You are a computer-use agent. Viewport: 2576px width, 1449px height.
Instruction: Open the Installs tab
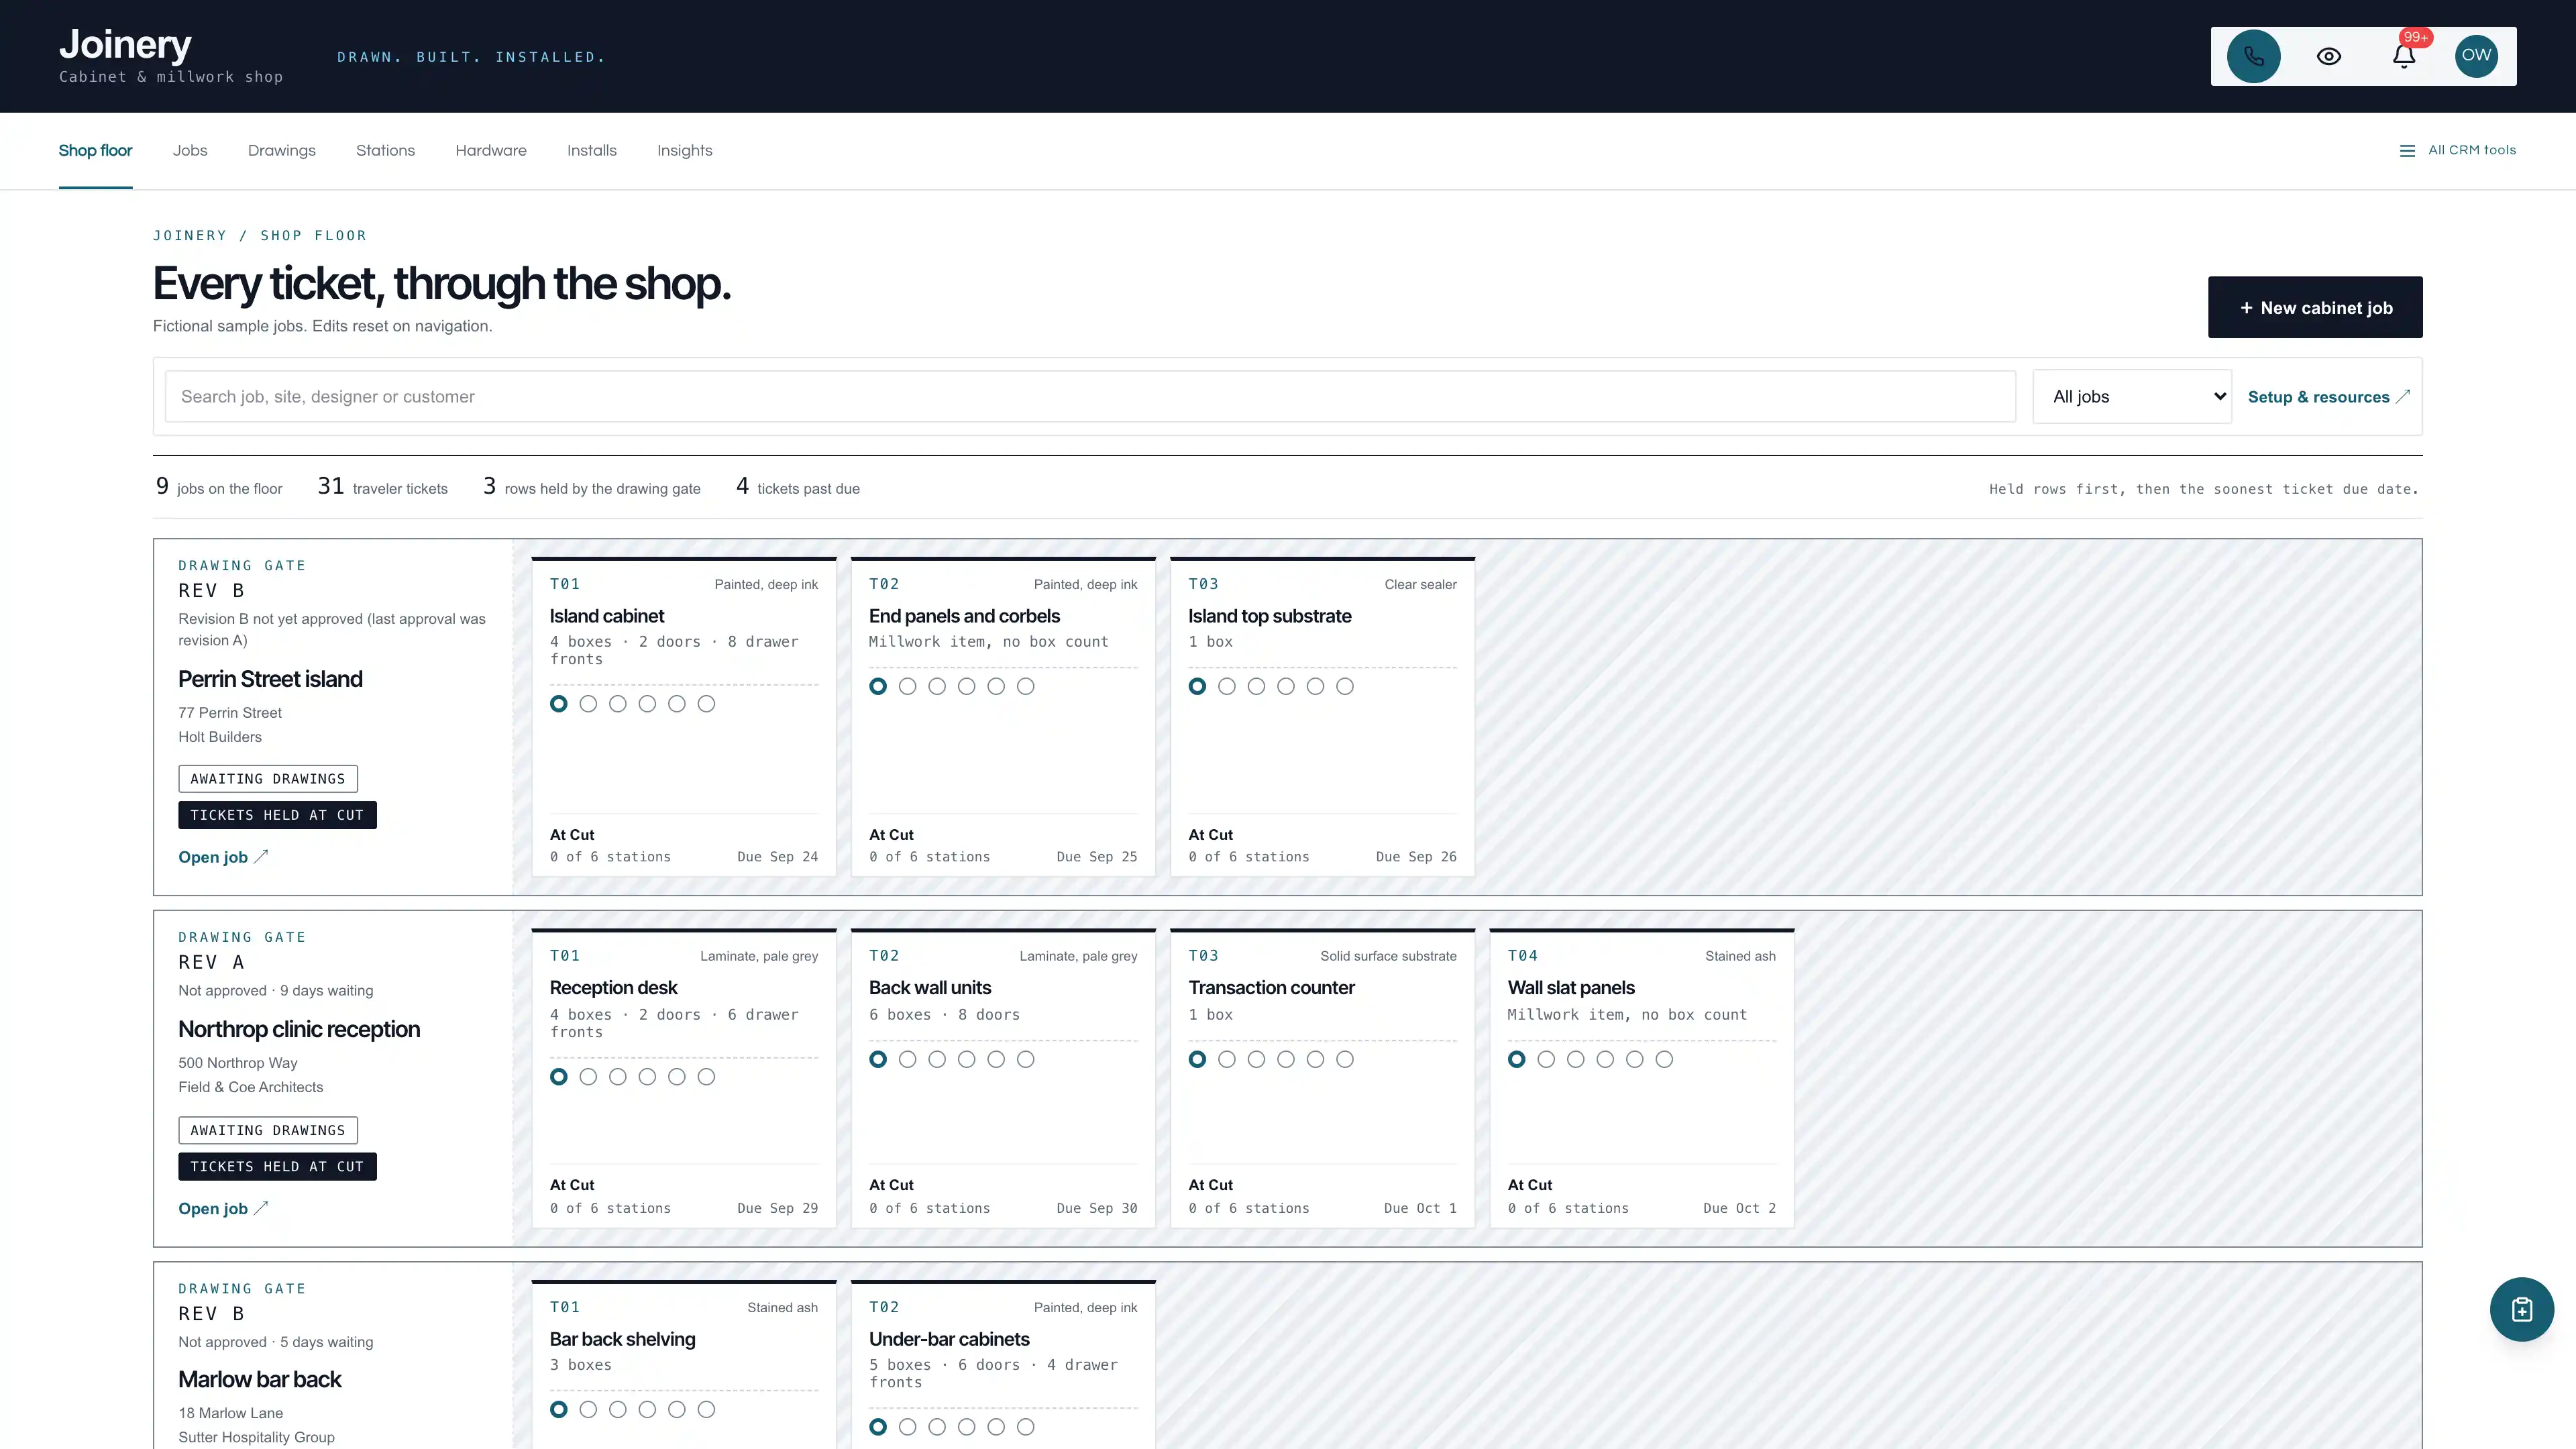(592, 150)
